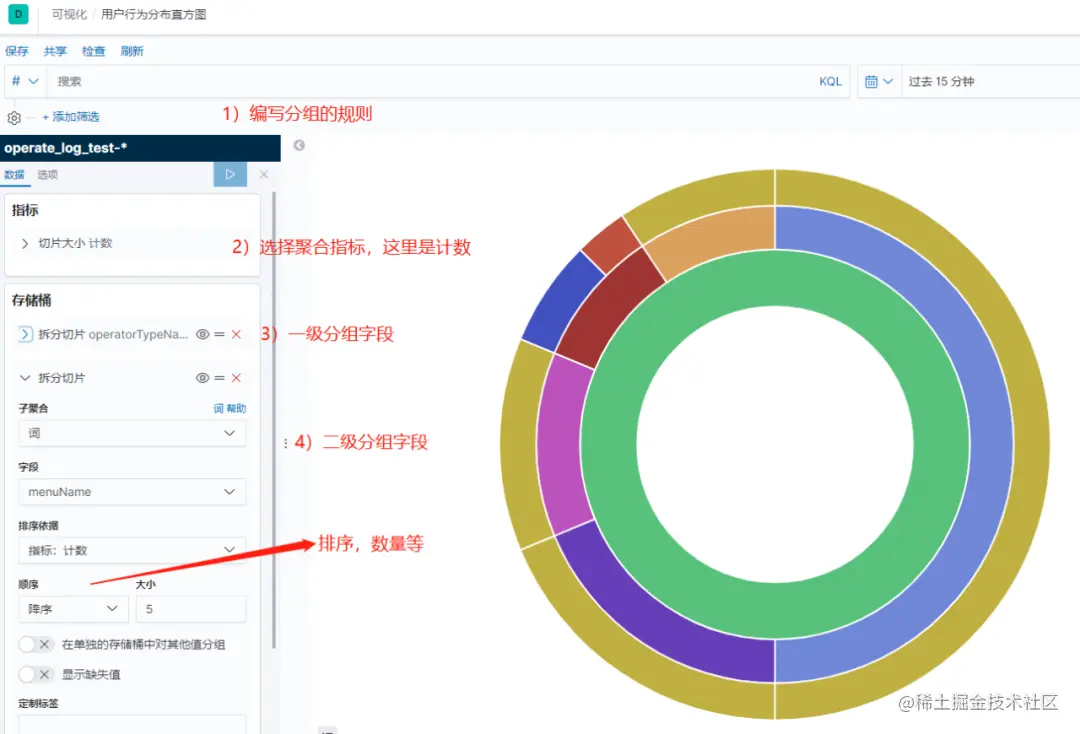Toggle group other values in separate bucket
The image size is (1080, 734).
coord(35,644)
